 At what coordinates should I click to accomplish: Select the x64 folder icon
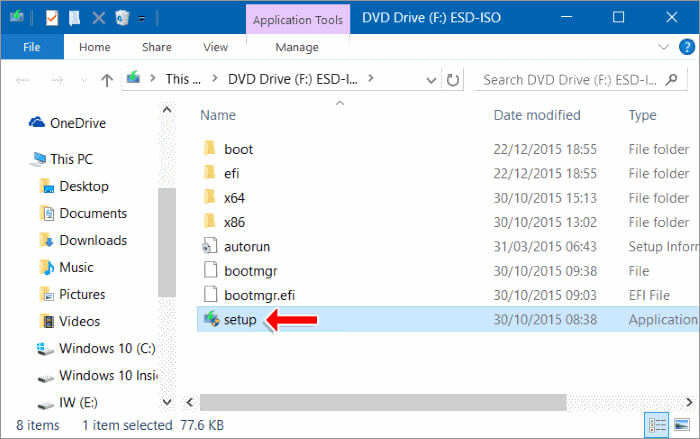209,197
